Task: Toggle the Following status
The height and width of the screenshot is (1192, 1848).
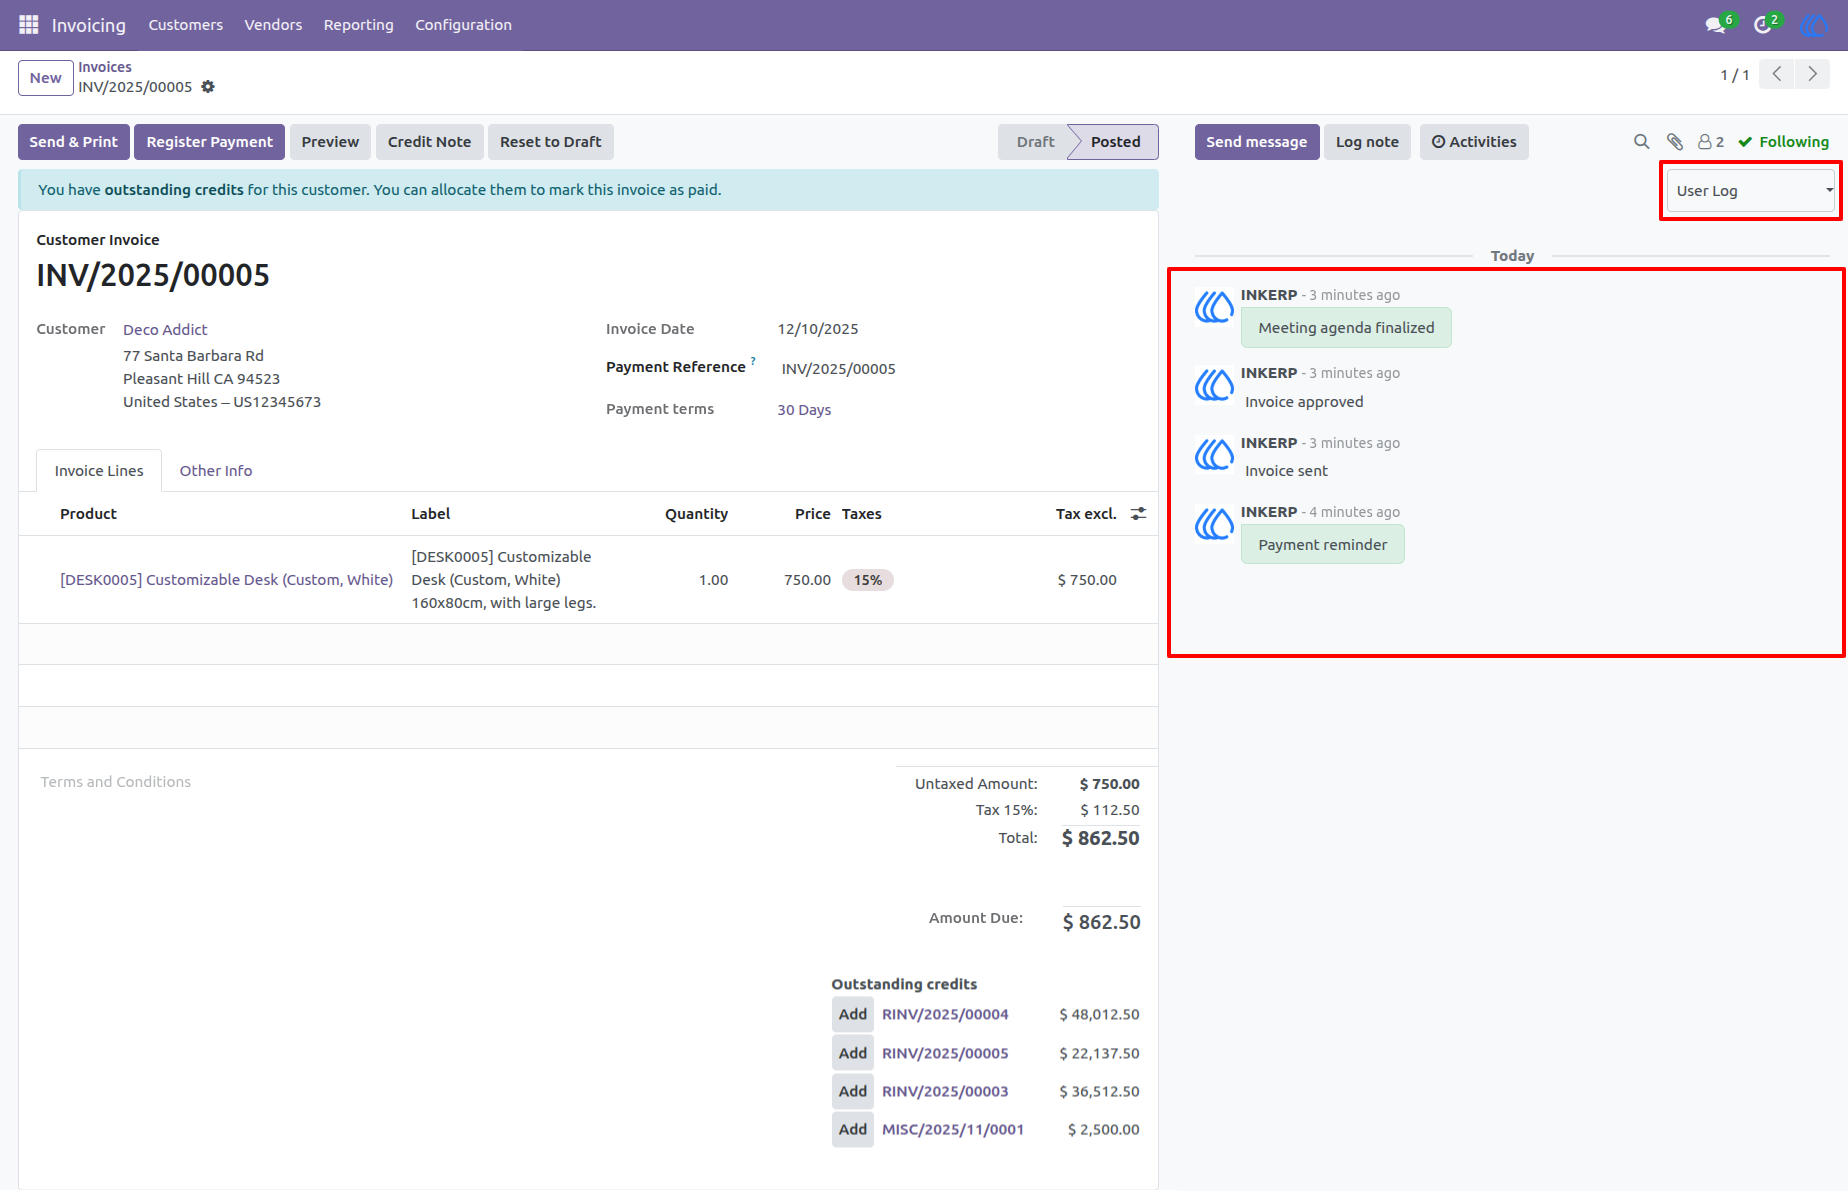Action: click(x=1784, y=142)
